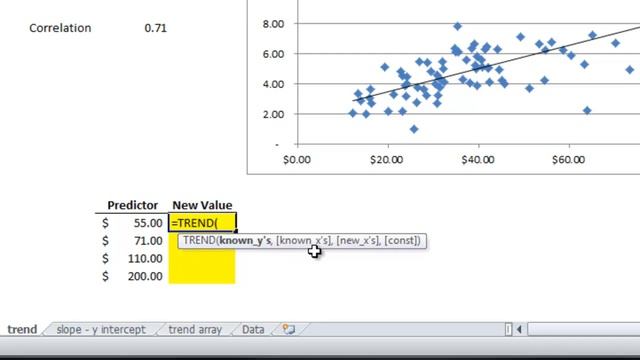The width and height of the screenshot is (640, 360).
Task: Select the predictor cell with 110.00
Action: pyautogui.click(x=132, y=258)
